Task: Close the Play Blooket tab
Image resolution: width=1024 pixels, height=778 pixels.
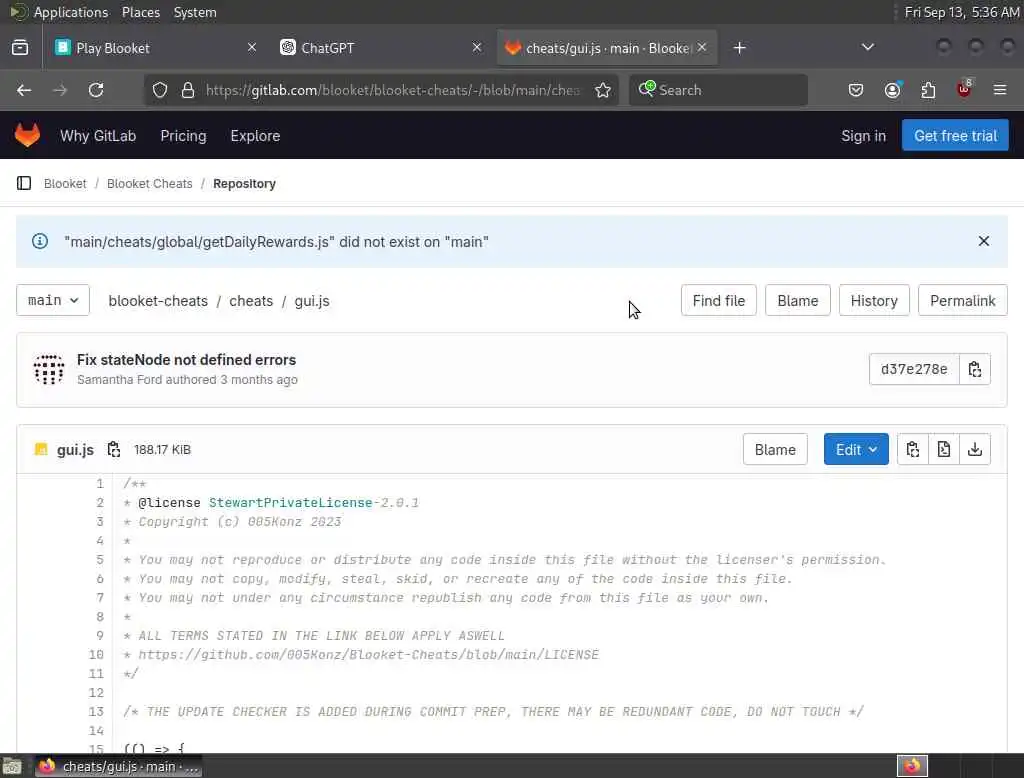Action: [x=252, y=47]
